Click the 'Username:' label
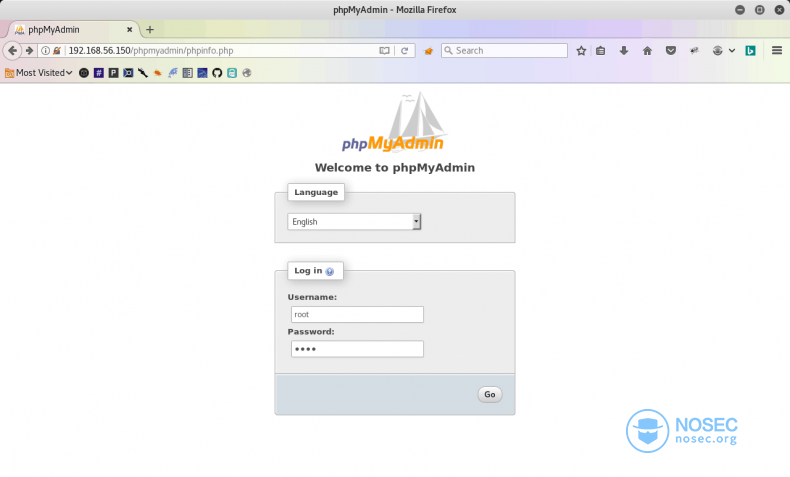This screenshot has height=477, width=790. click(312, 297)
